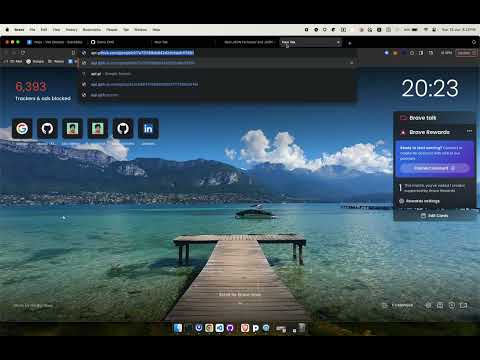Open the first GitHub shortcut tile
The width and height of the screenshot is (480, 360).
(x=47, y=128)
